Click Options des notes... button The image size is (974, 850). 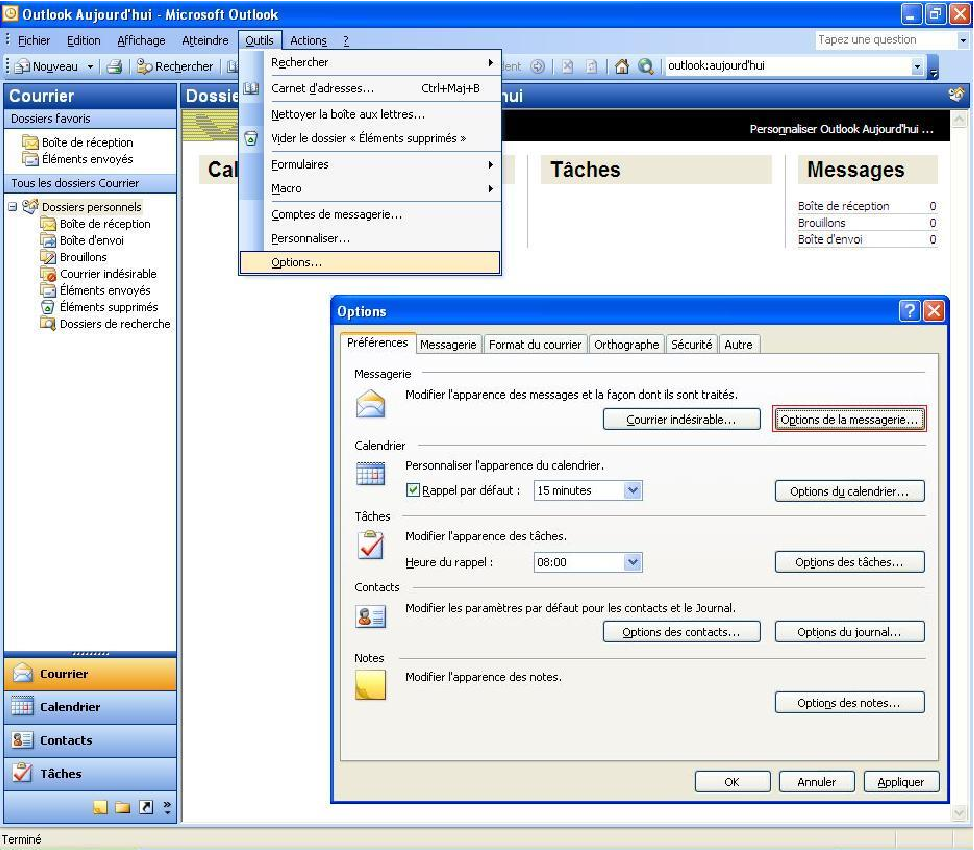click(x=849, y=703)
